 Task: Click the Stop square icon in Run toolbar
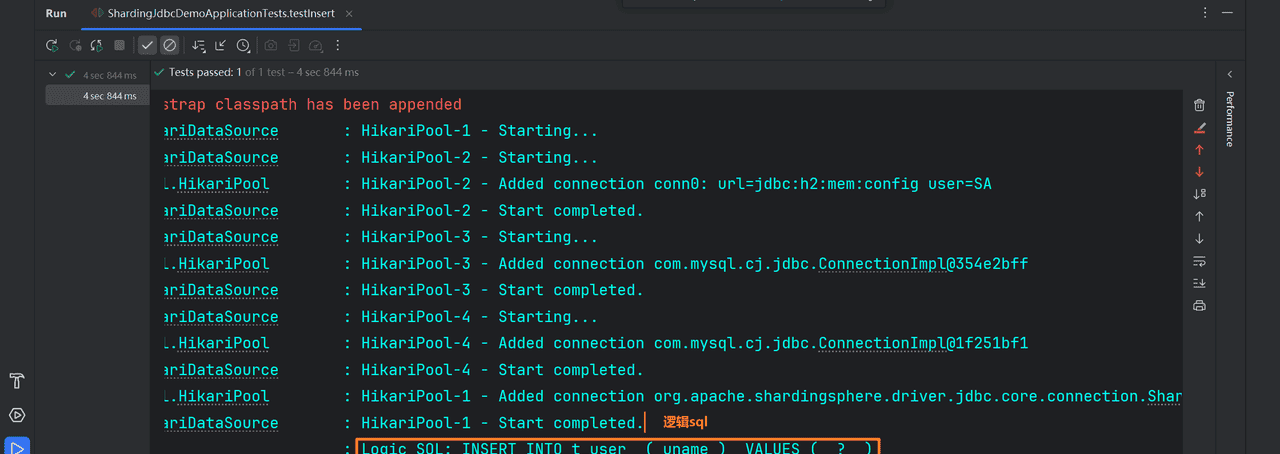pos(120,46)
